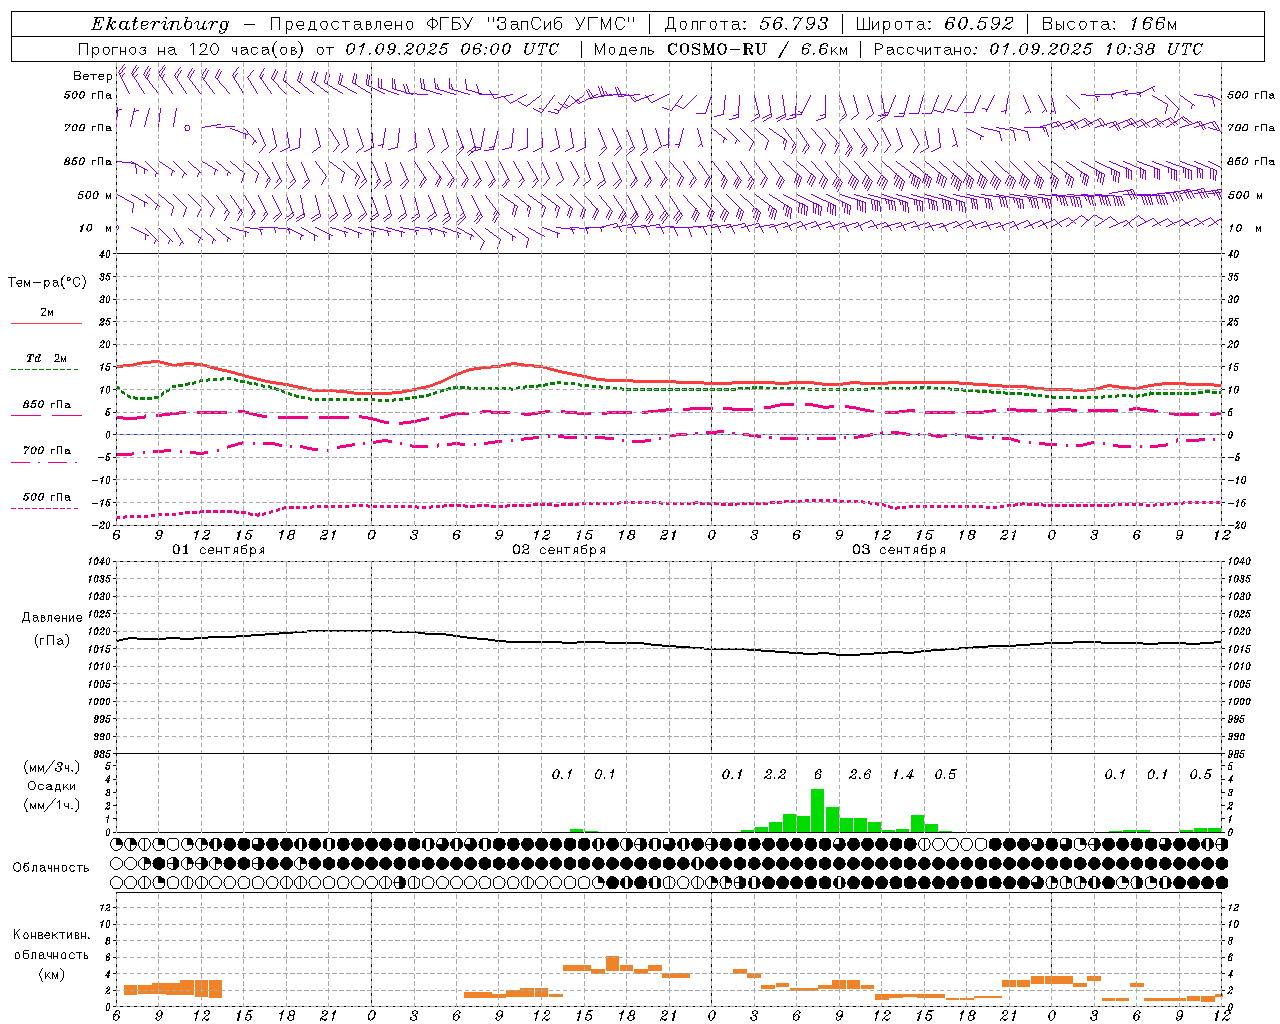Viewport: 1280px width, 1024px height.
Task: Click the 'Давление' pressure panel label
Action: pos(52,618)
